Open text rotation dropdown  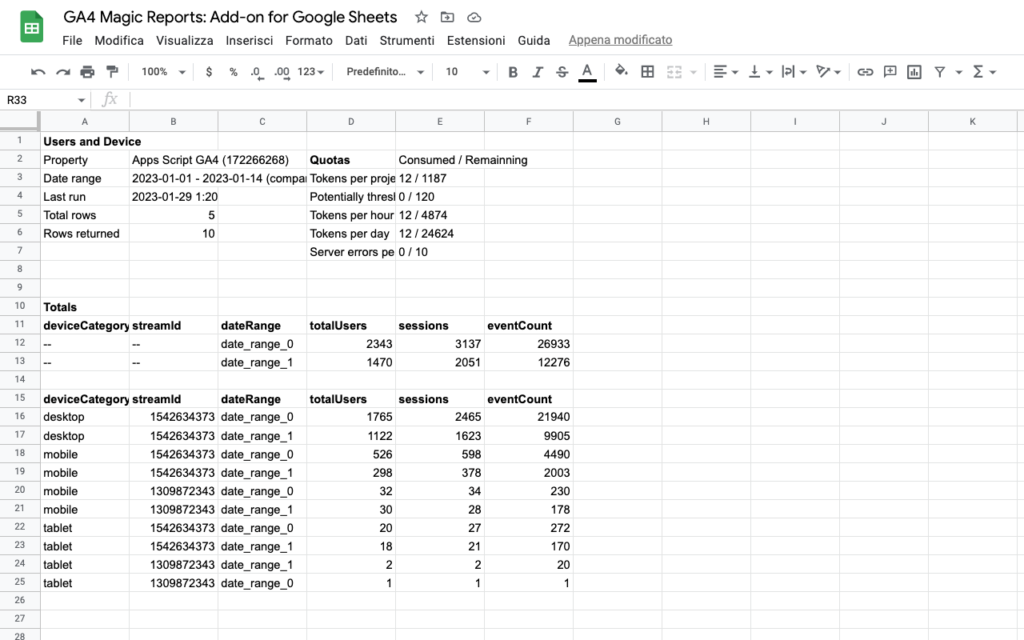click(828, 72)
